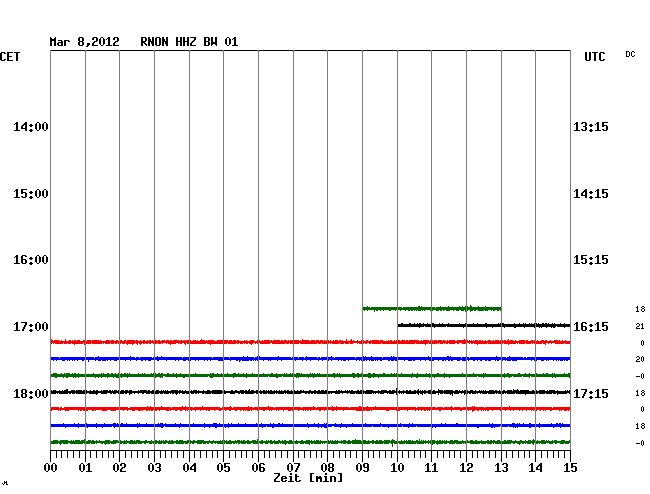650x494 pixels.
Task: Click the 18:00 CET time label
Action: [x=31, y=394]
